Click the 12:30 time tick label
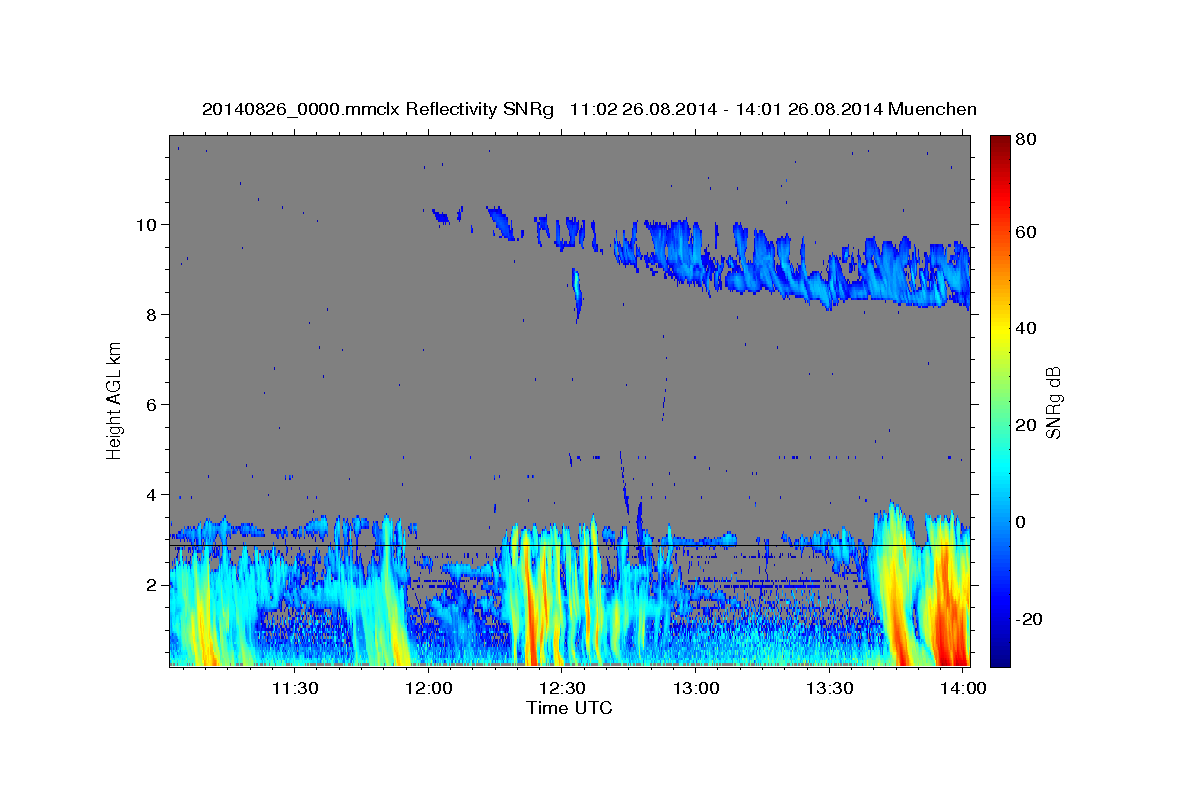The width and height of the screenshot is (1200, 800). click(563, 688)
